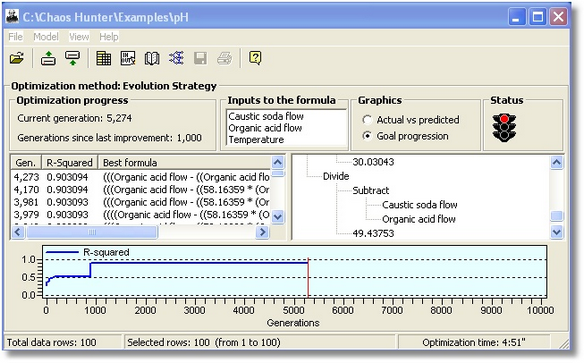Select the 49.43753 tree value

click(x=373, y=233)
